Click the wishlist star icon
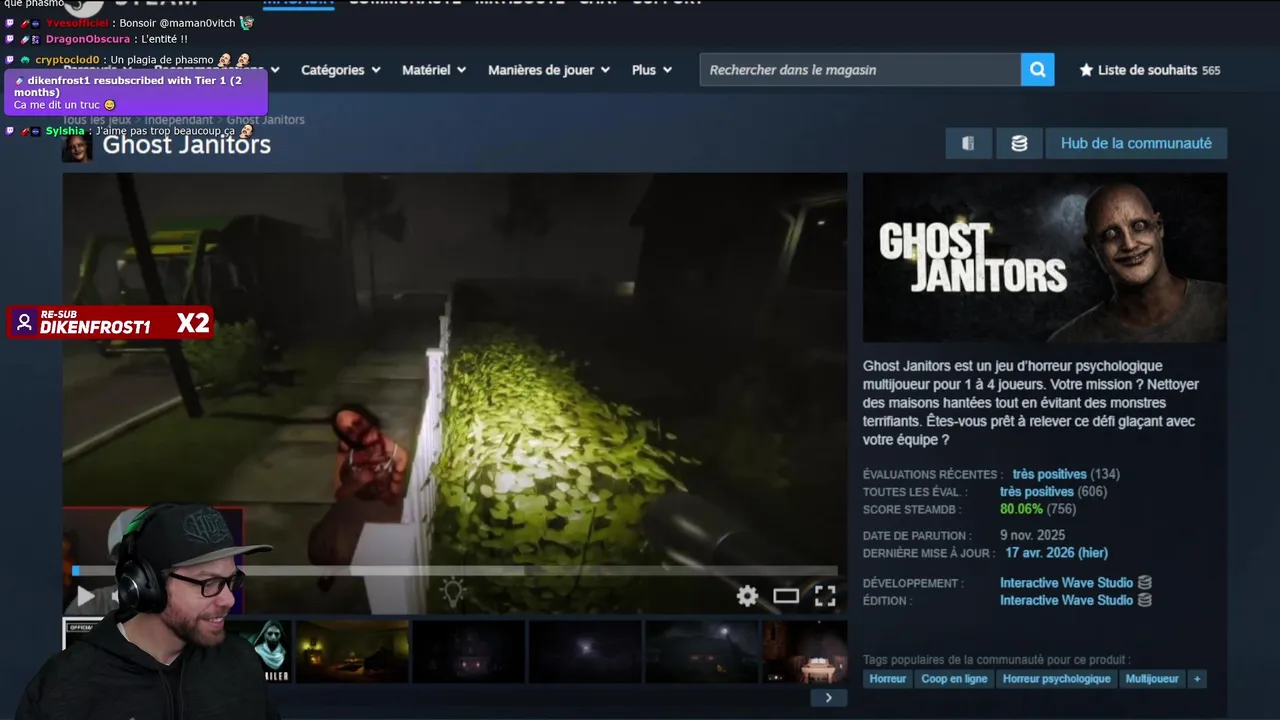The image size is (1280, 720). coord(1086,70)
